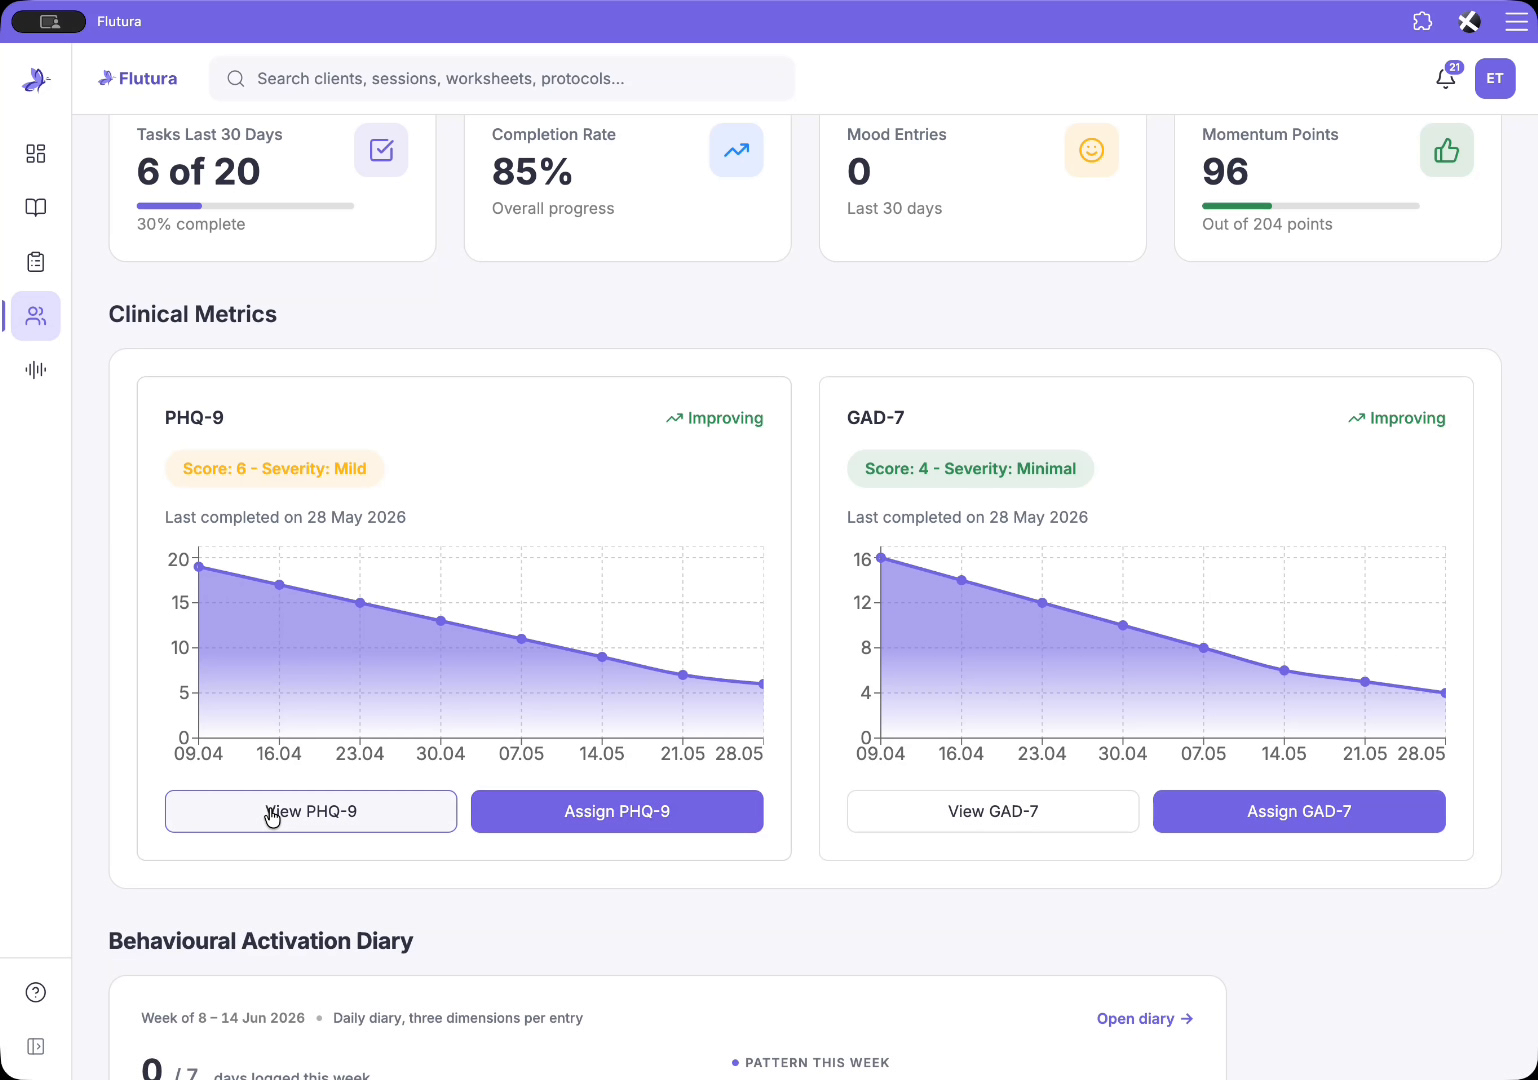Click the Assign PHQ-9 button
The height and width of the screenshot is (1080, 1538).
[x=617, y=811]
